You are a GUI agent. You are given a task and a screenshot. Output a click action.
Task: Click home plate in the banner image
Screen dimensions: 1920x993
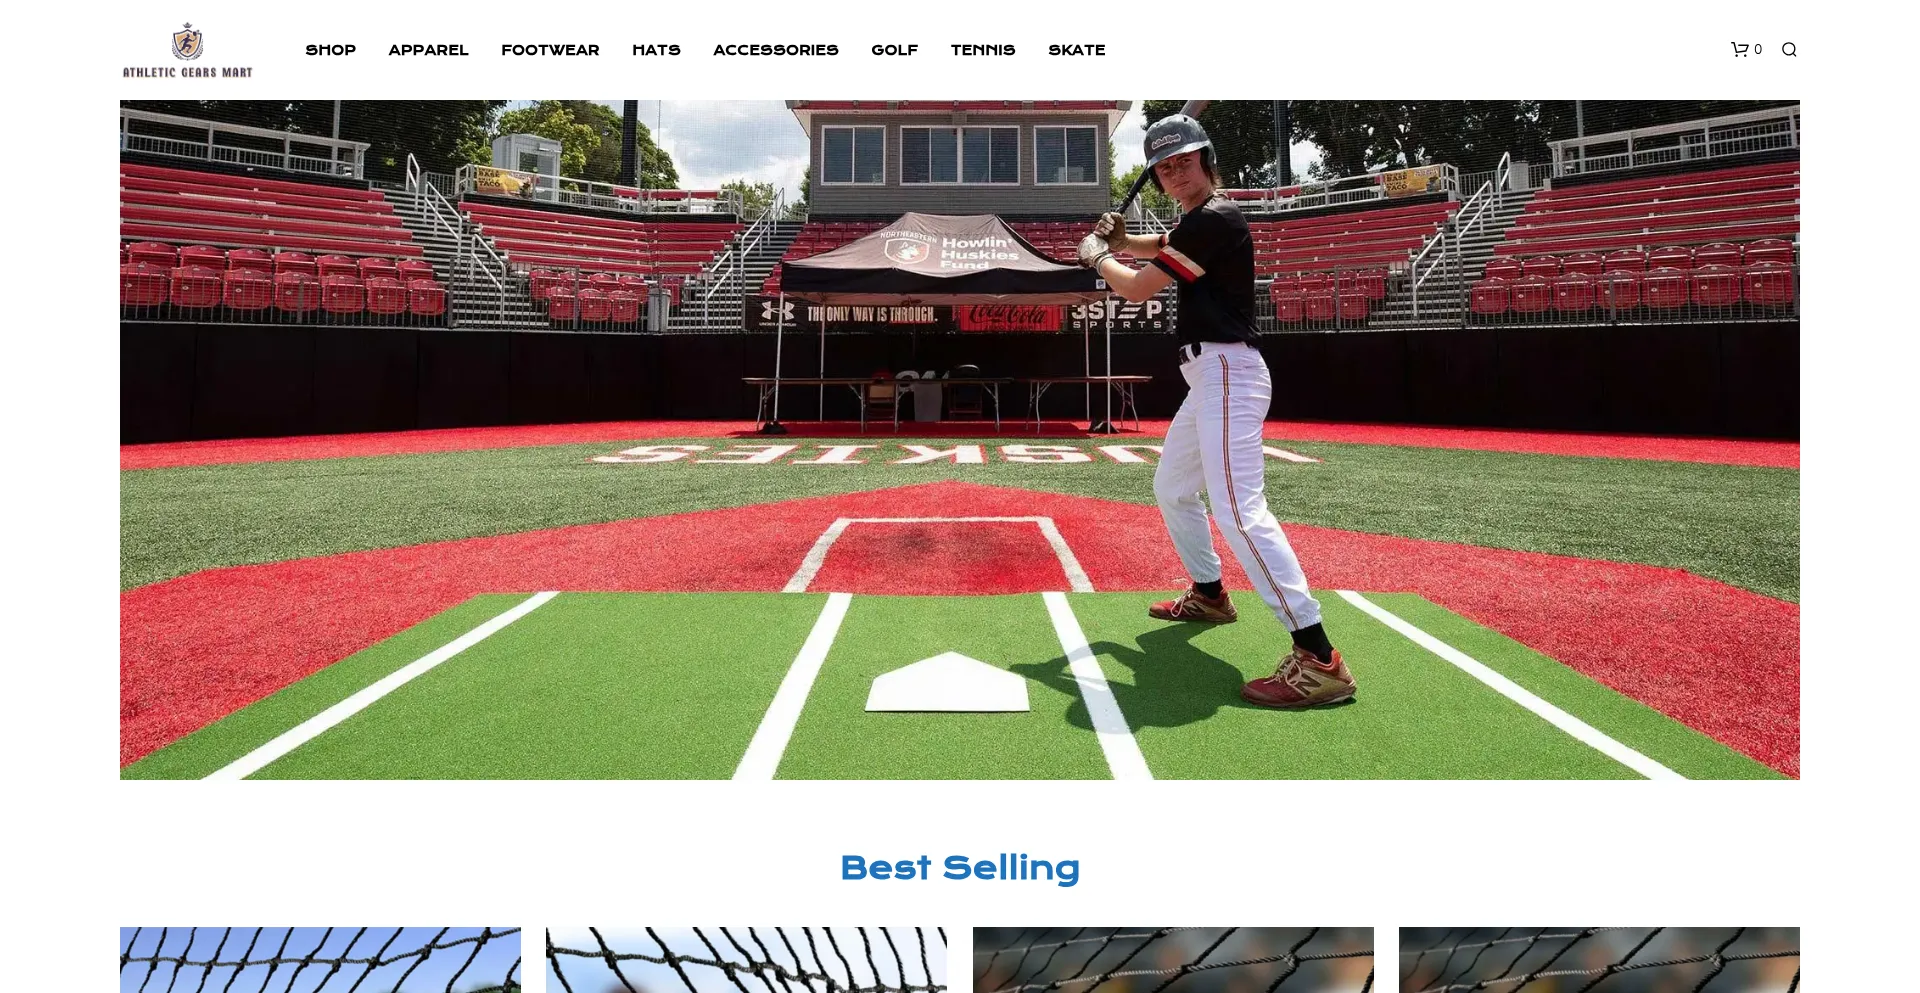click(x=947, y=682)
